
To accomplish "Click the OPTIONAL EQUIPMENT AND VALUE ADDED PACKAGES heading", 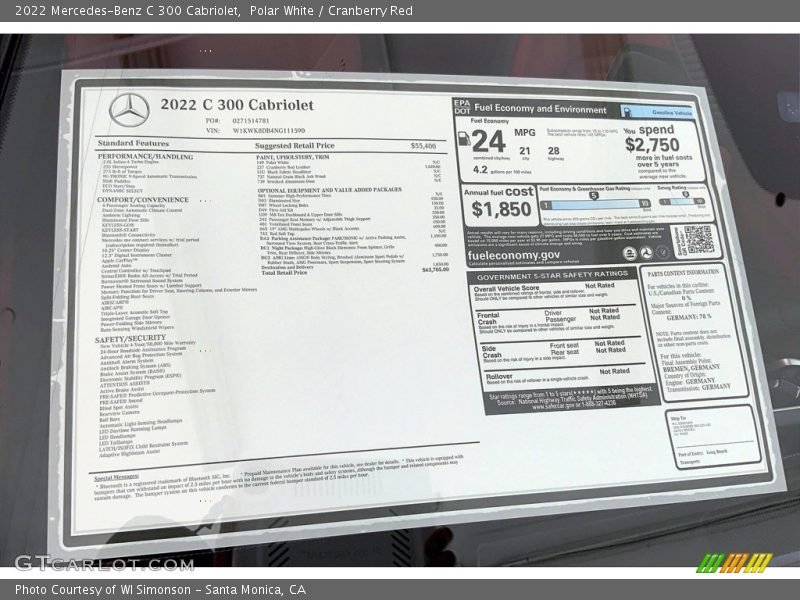I will point(330,190).
